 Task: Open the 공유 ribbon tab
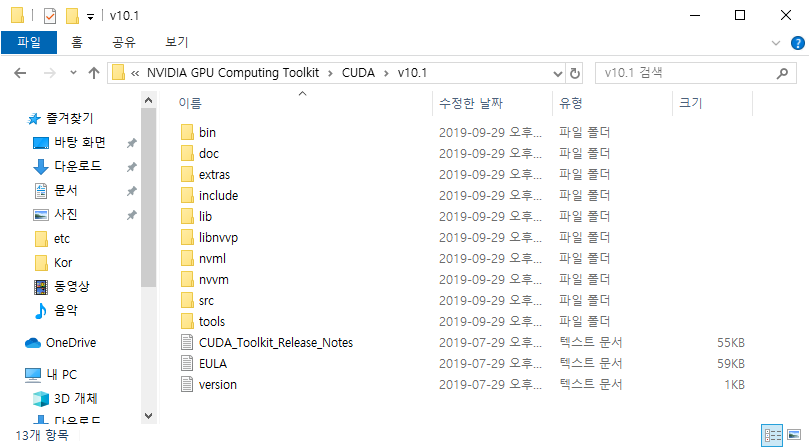(124, 42)
